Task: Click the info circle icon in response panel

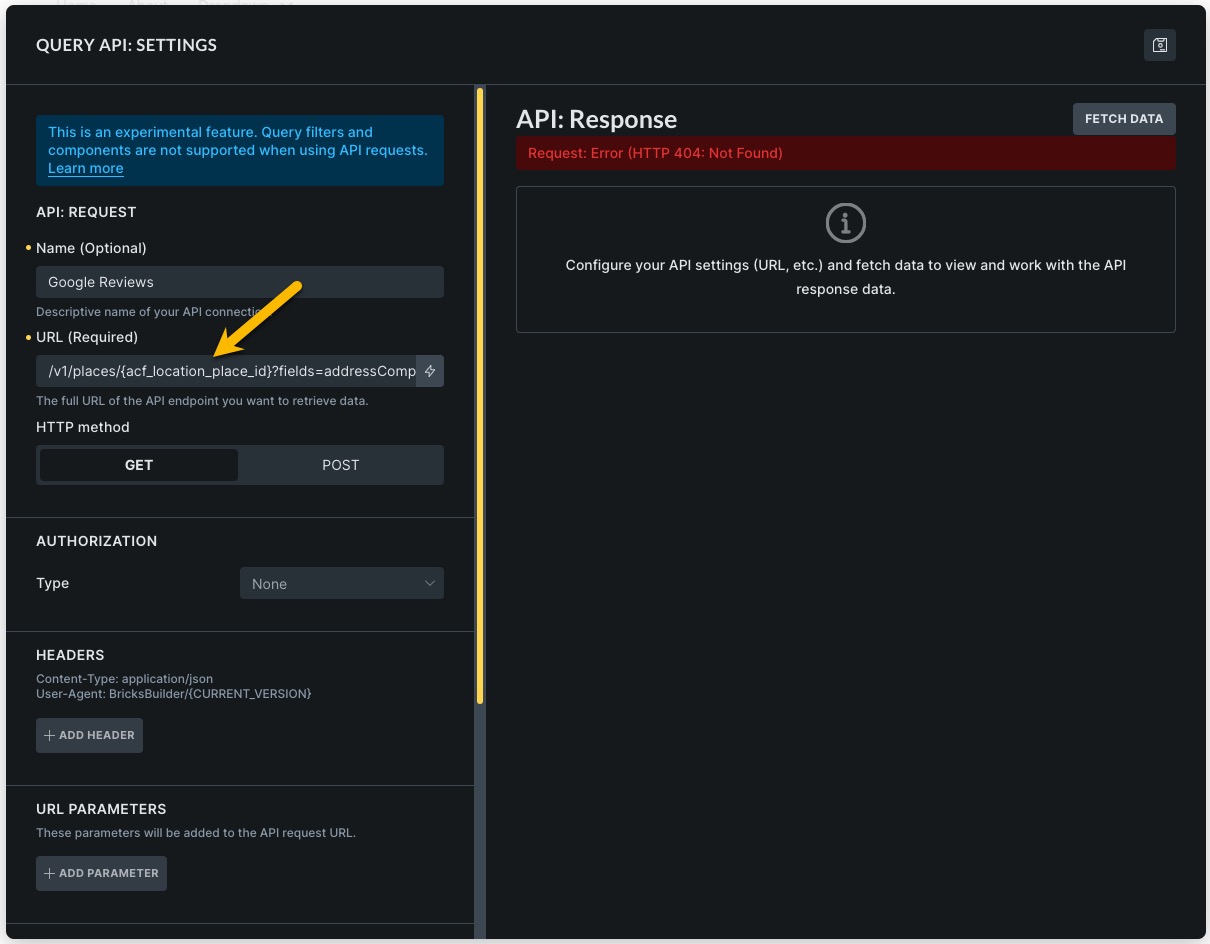Action: point(845,223)
